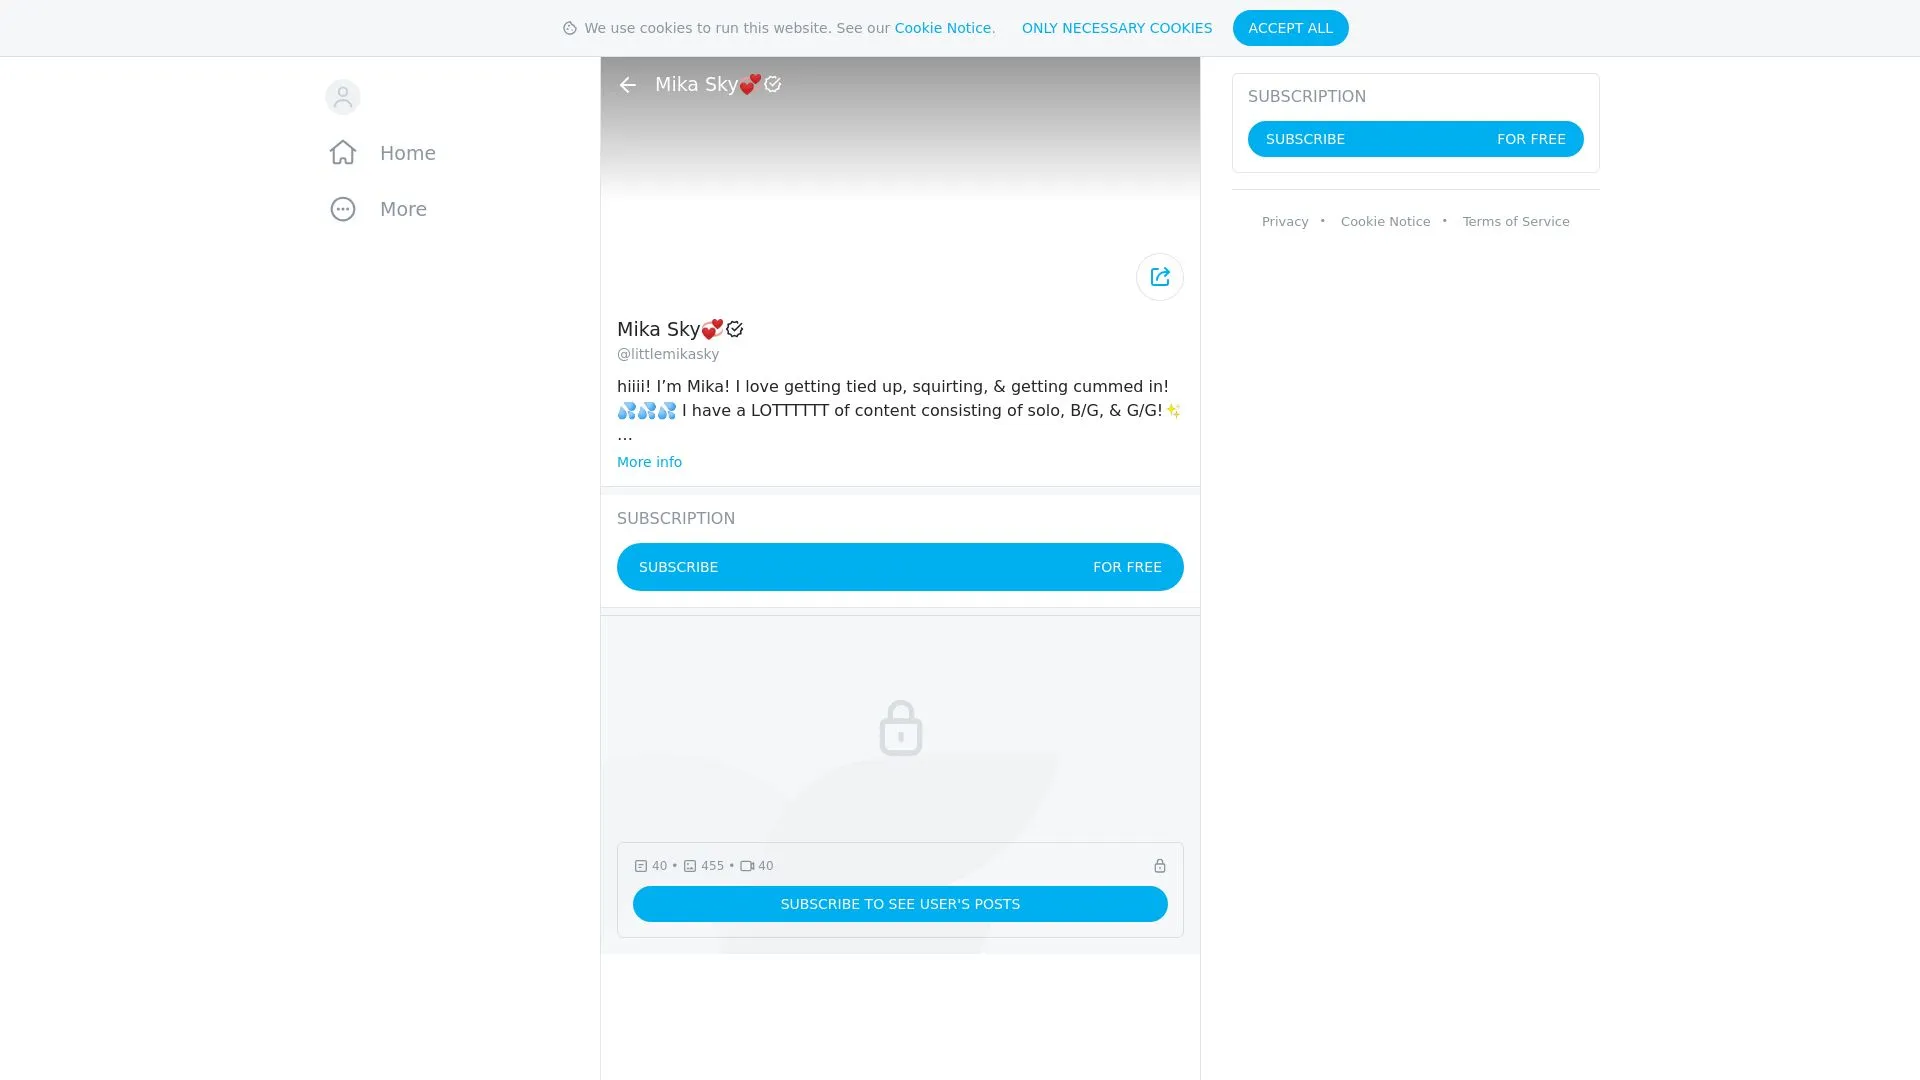Click the Home icon in sidebar
The width and height of the screenshot is (1920, 1080).
343,152
